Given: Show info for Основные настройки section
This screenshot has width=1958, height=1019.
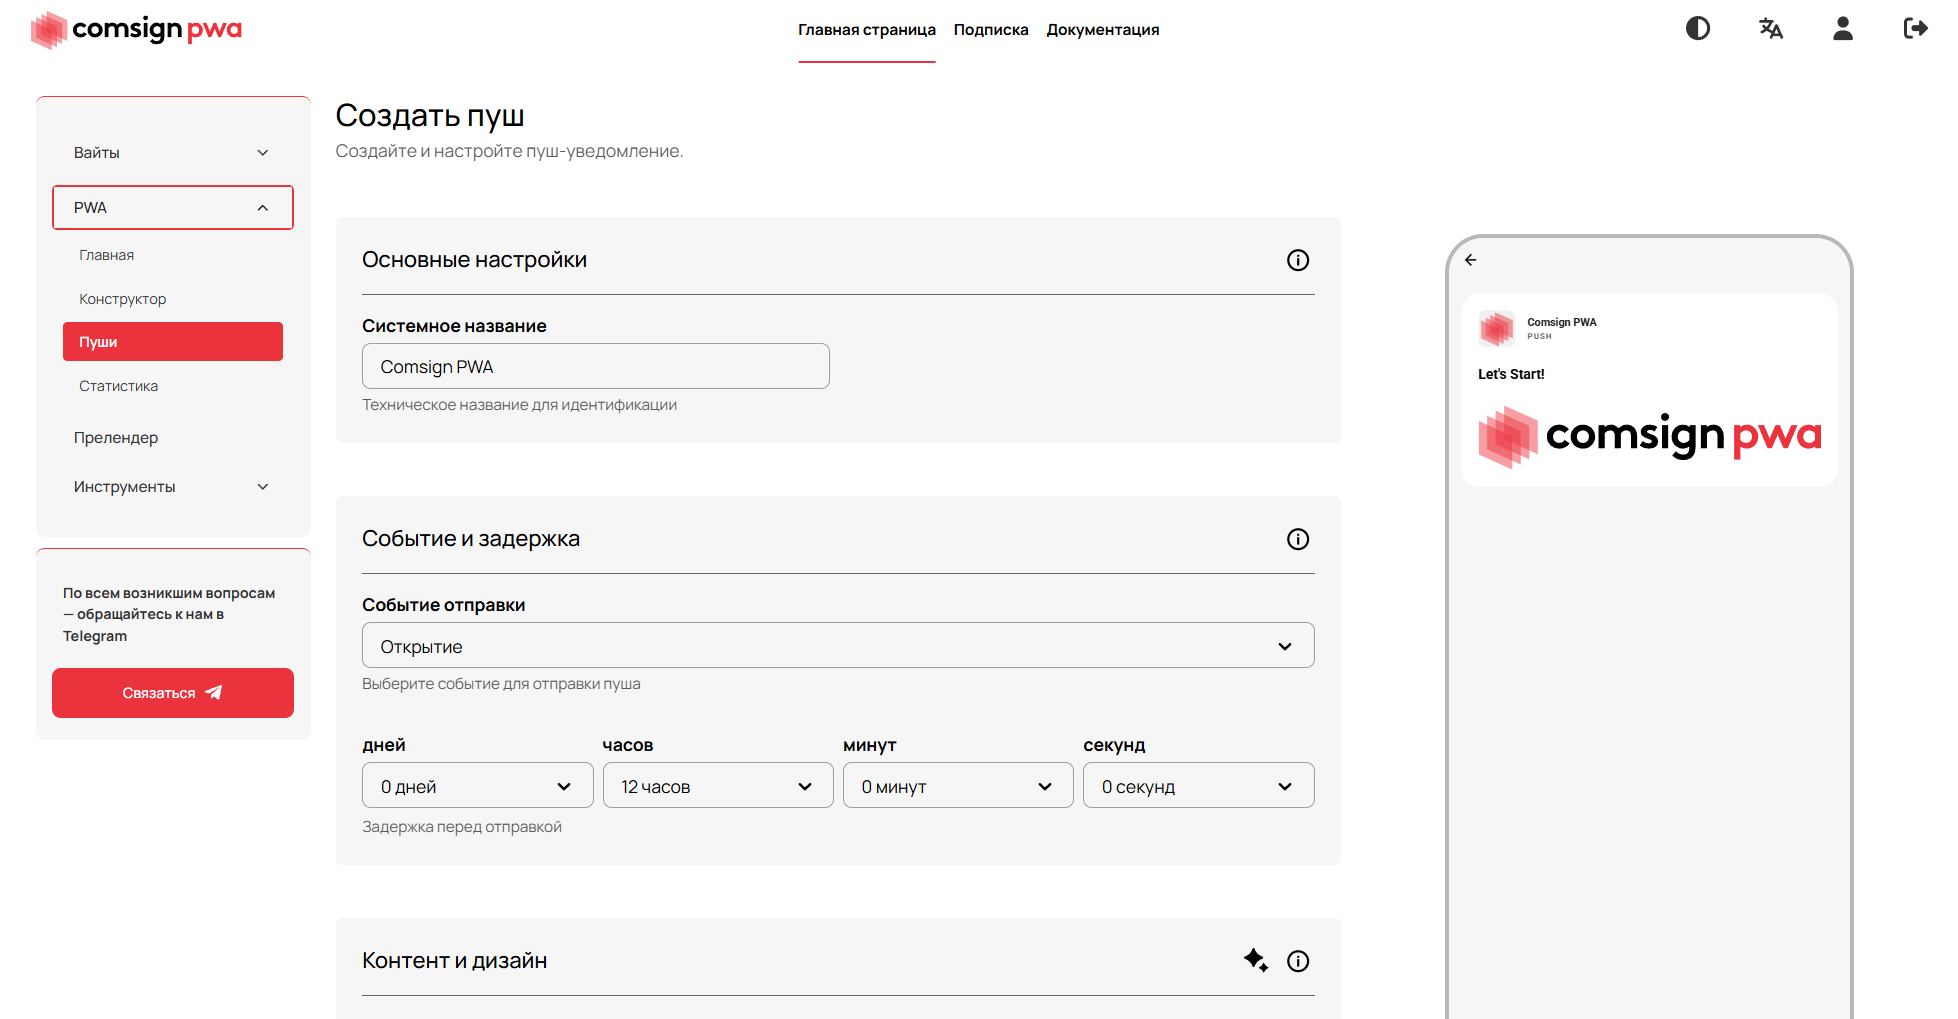Looking at the screenshot, I should pos(1298,260).
